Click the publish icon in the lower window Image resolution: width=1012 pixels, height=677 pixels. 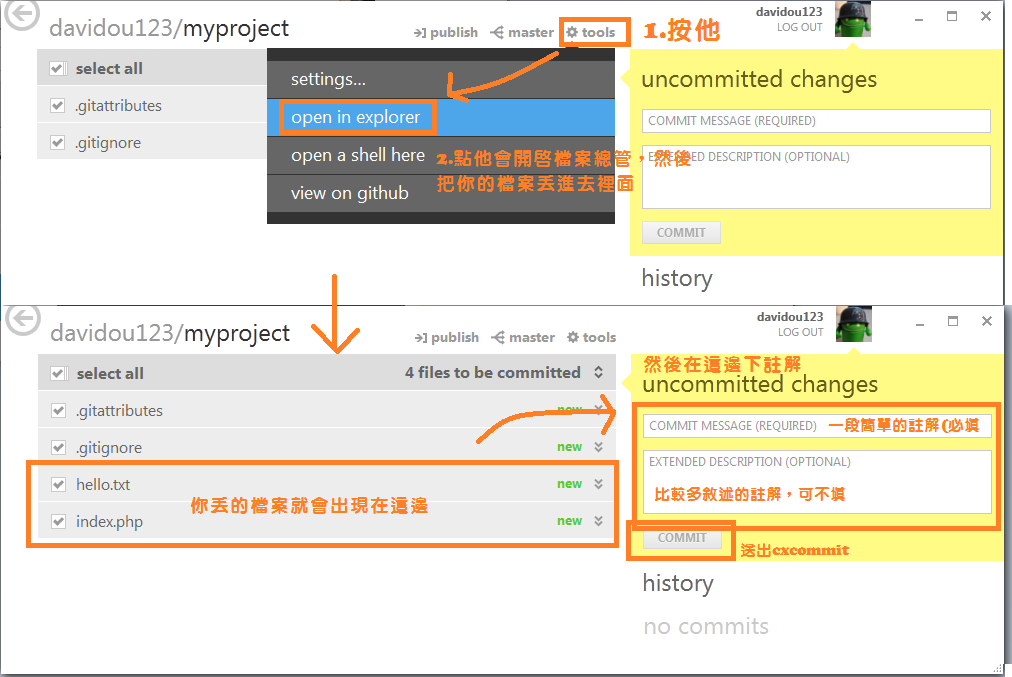click(420, 338)
